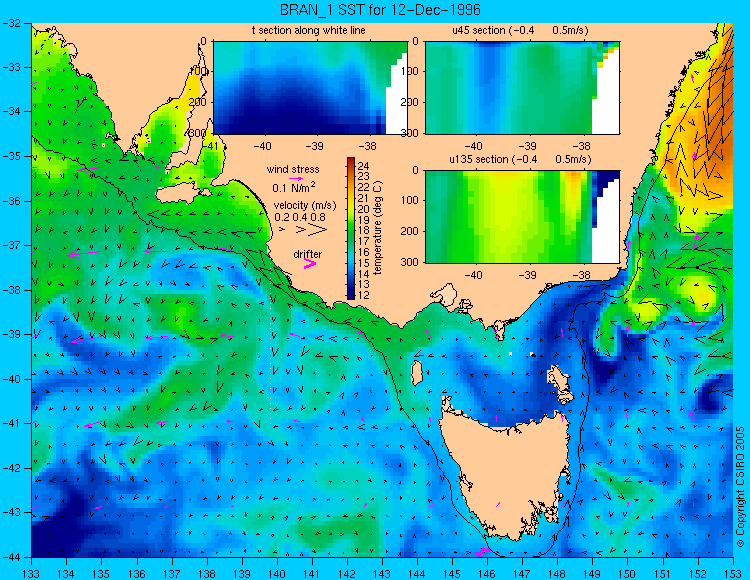This screenshot has height=580, width=750.
Task: Click the colorbar value 12
Action: pos(363,295)
